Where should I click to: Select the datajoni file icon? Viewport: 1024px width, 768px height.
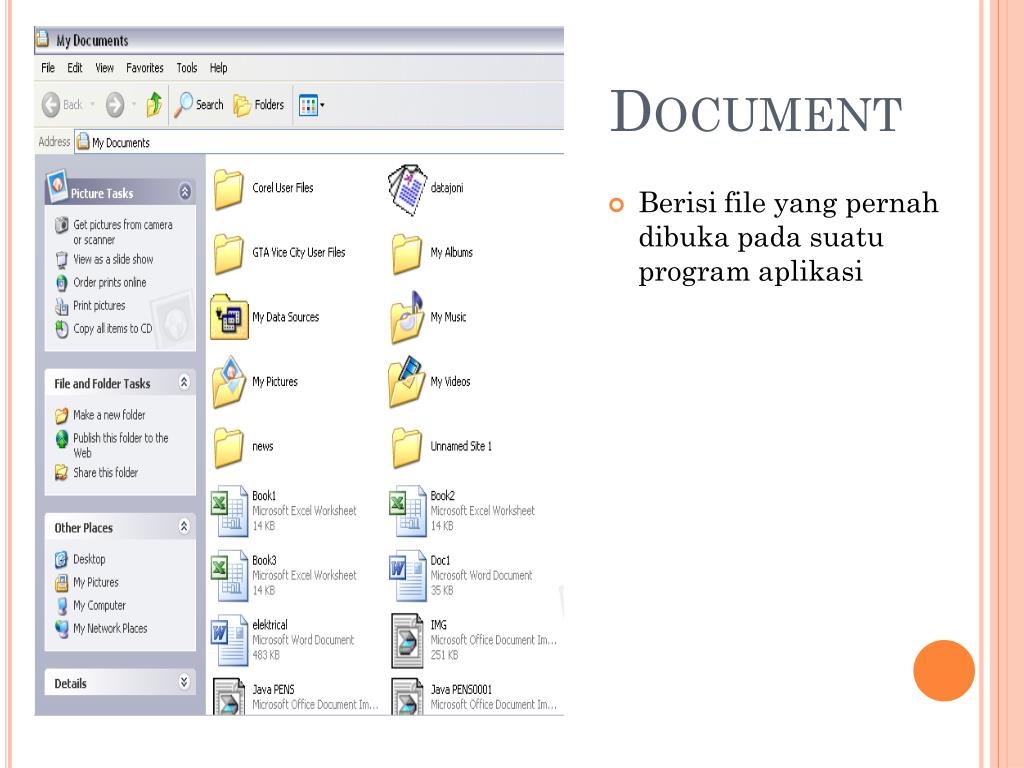click(x=407, y=189)
